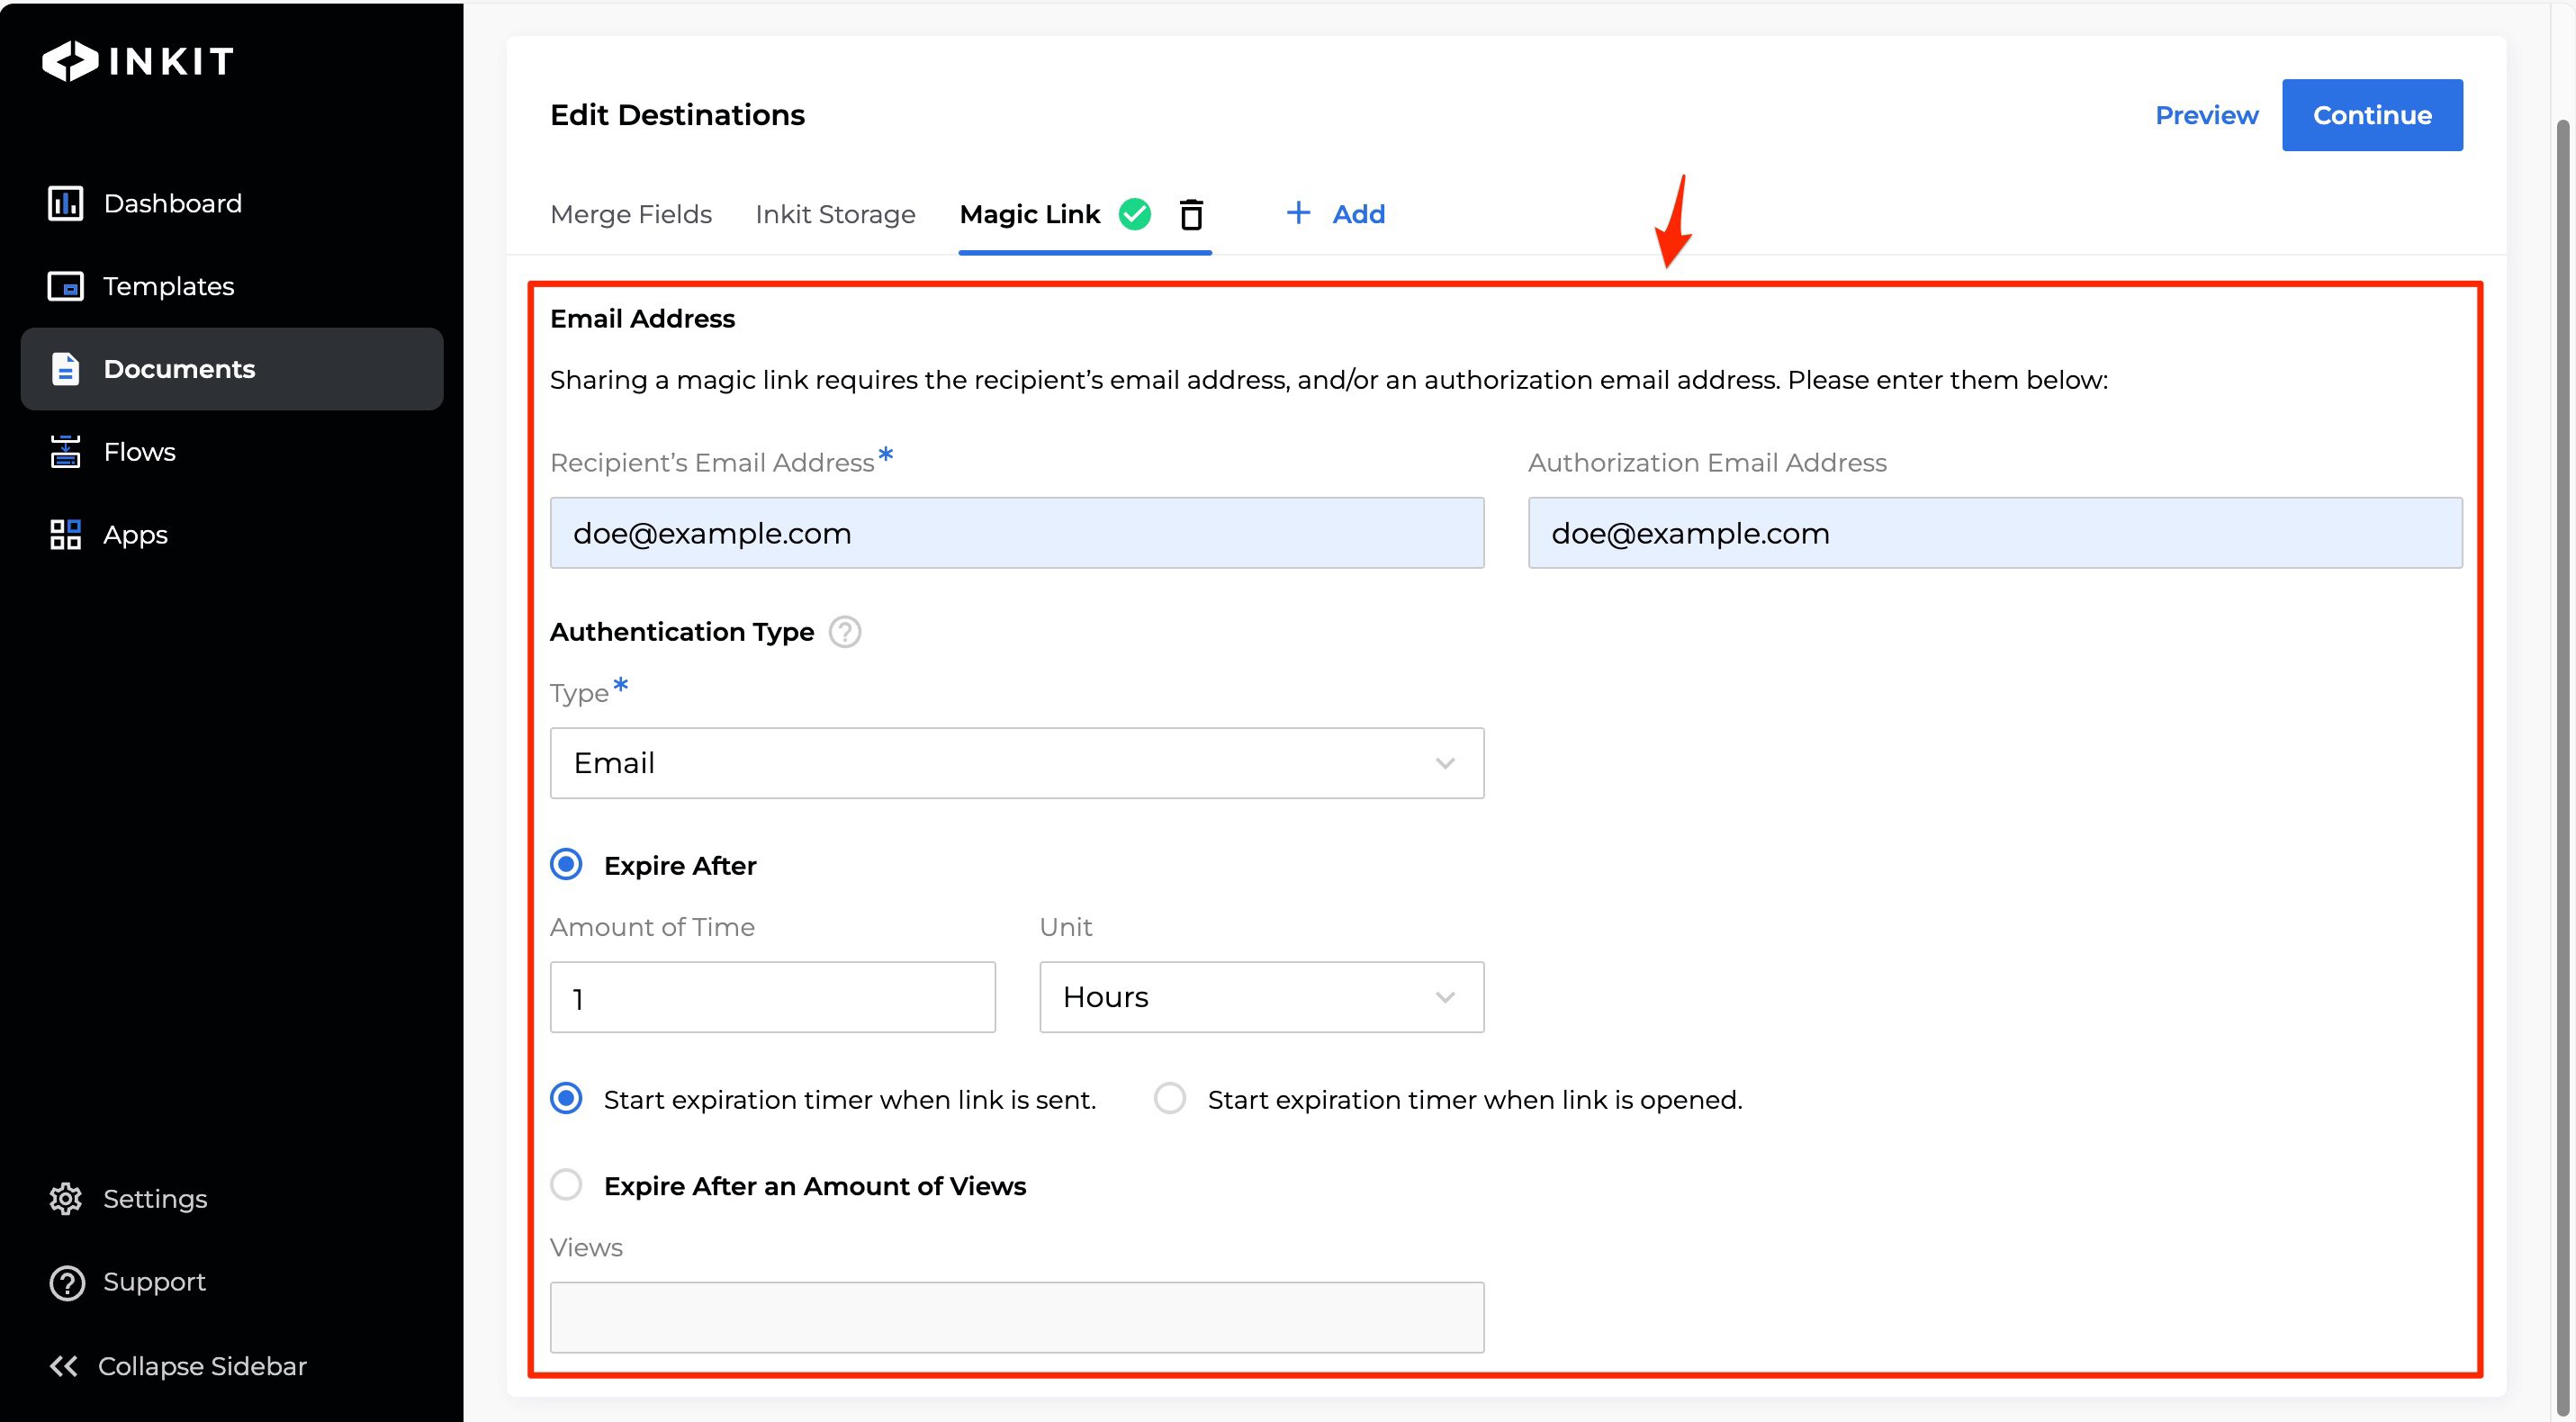Click the Preview link
This screenshot has width=2576, height=1422.
pos(2206,115)
